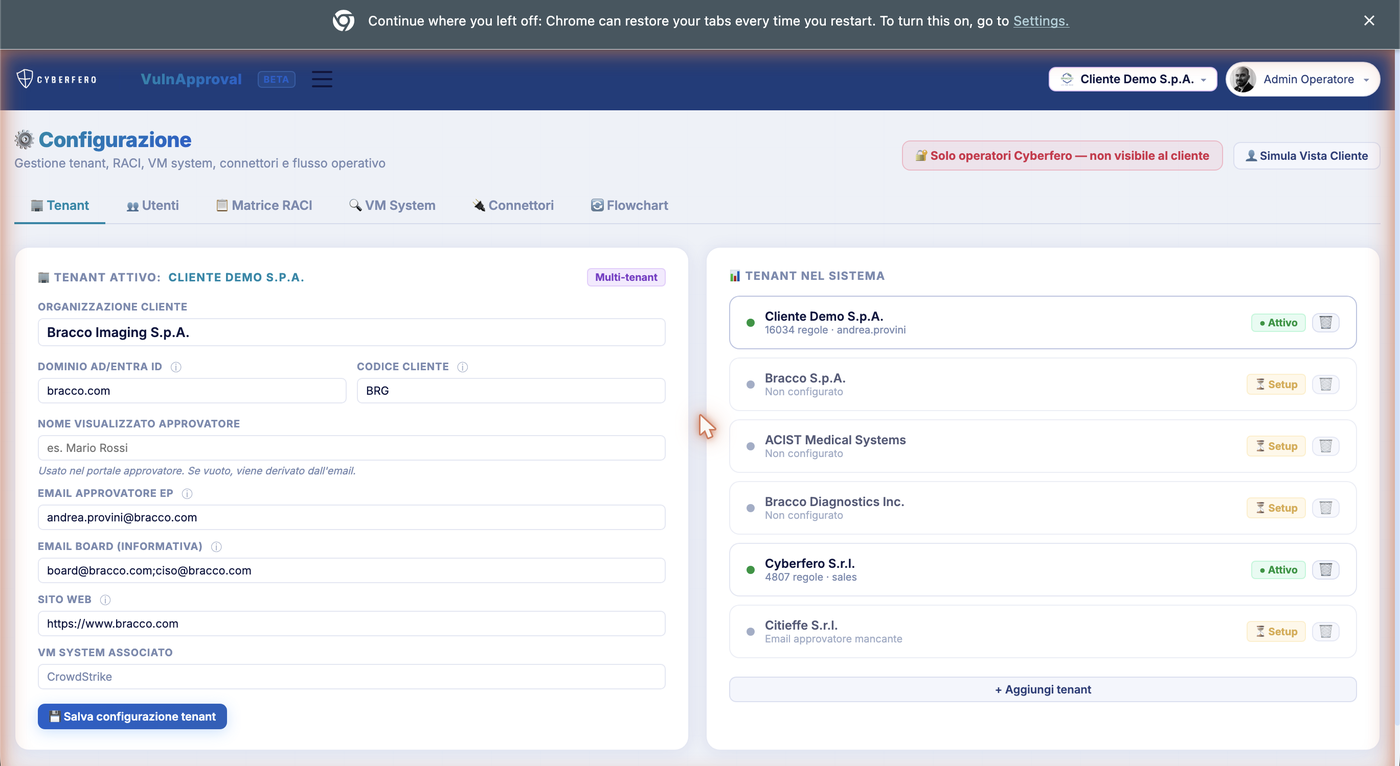Delete the Citieffe S.r.l. tenant

coord(1325,631)
